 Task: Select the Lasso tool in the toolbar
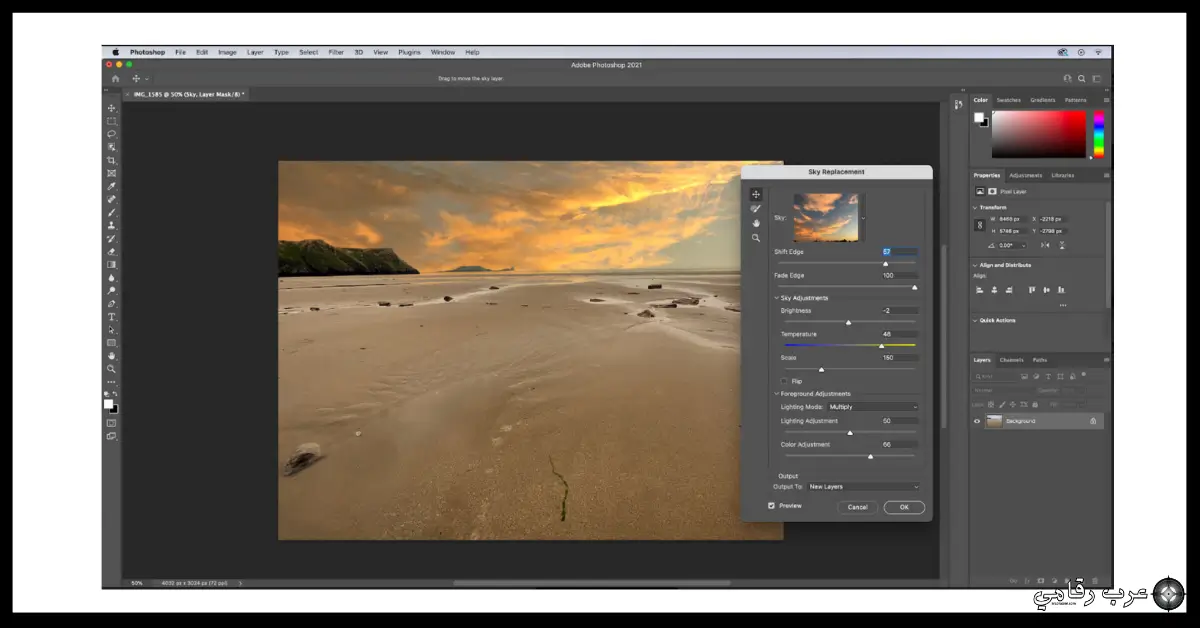[112, 134]
